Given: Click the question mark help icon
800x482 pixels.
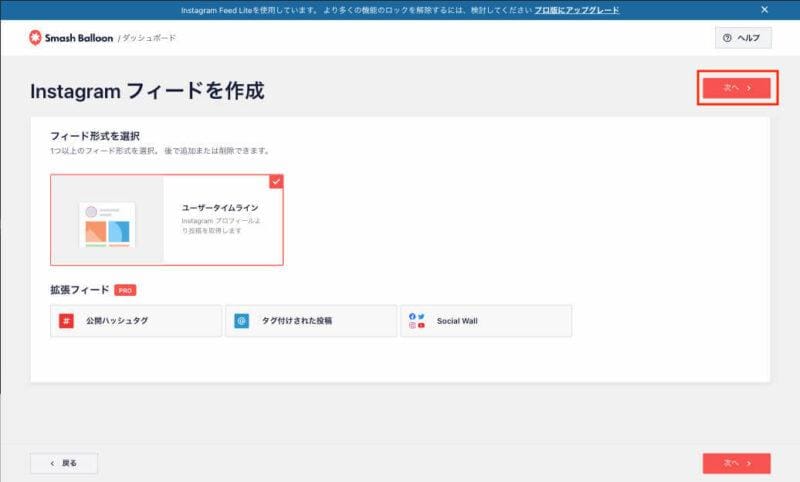Looking at the screenshot, I should (x=726, y=38).
